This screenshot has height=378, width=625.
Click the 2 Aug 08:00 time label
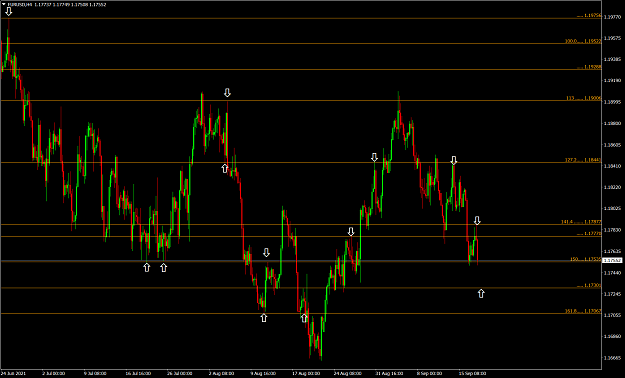(221, 374)
